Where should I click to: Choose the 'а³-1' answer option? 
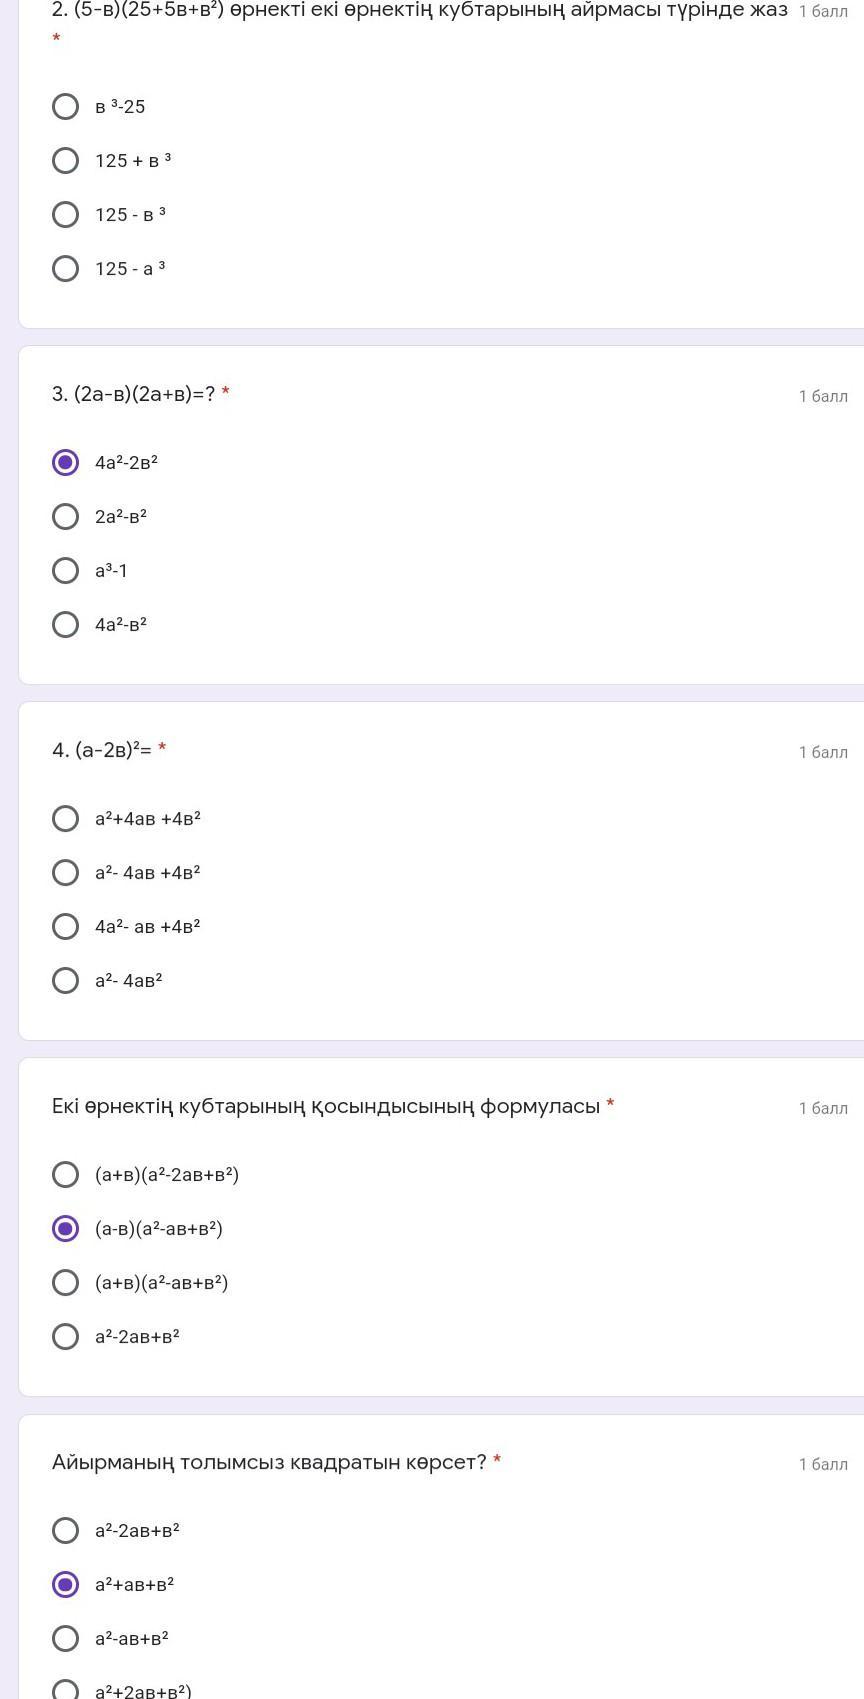[x=65, y=571]
